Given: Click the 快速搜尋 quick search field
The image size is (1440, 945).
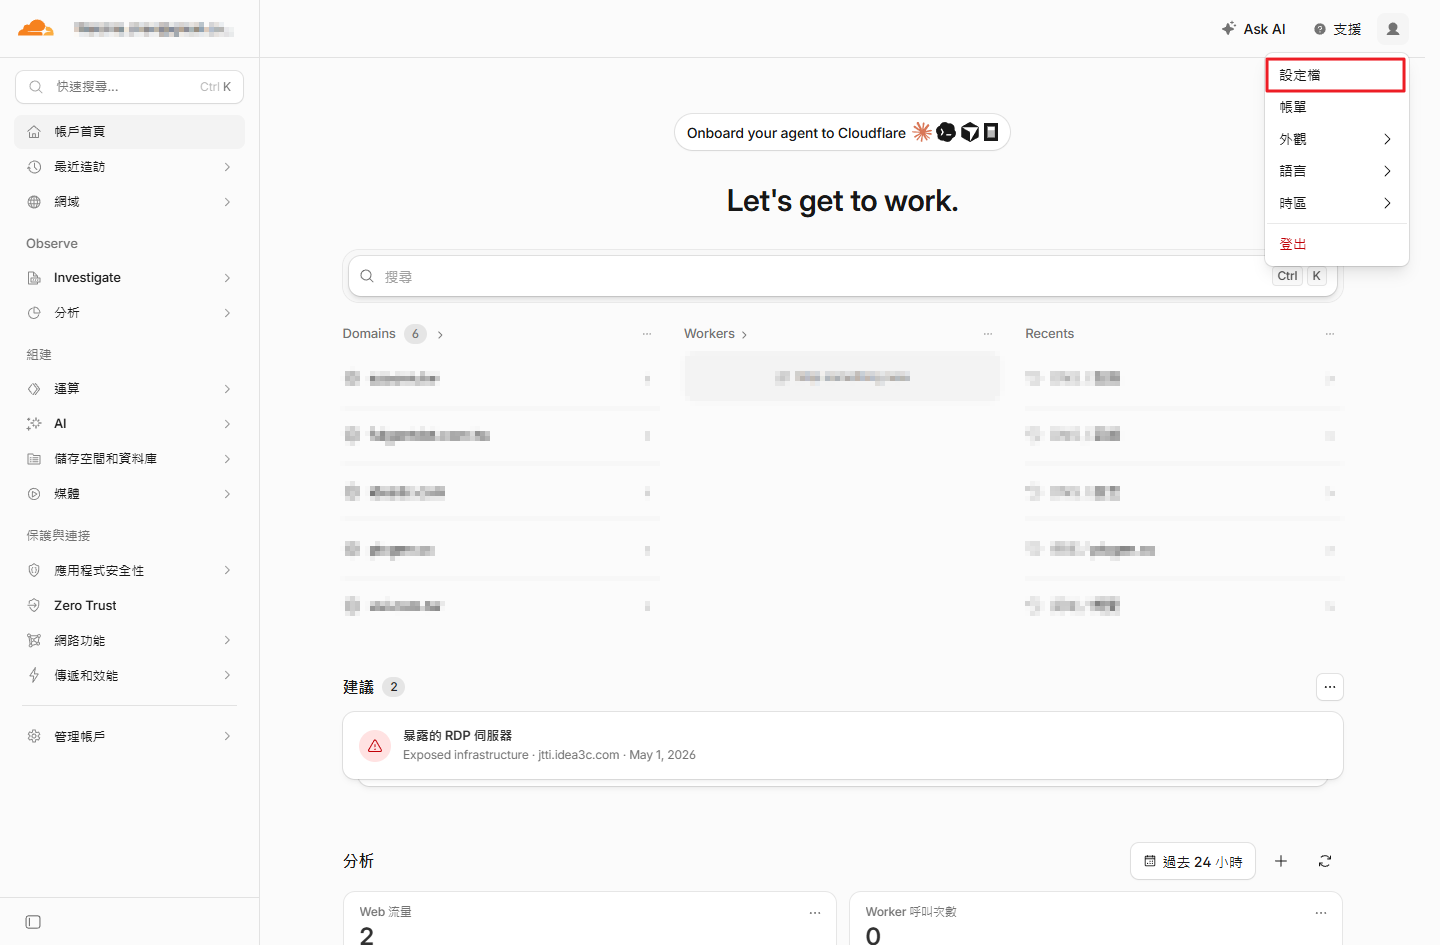Looking at the screenshot, I should [130, 87].
